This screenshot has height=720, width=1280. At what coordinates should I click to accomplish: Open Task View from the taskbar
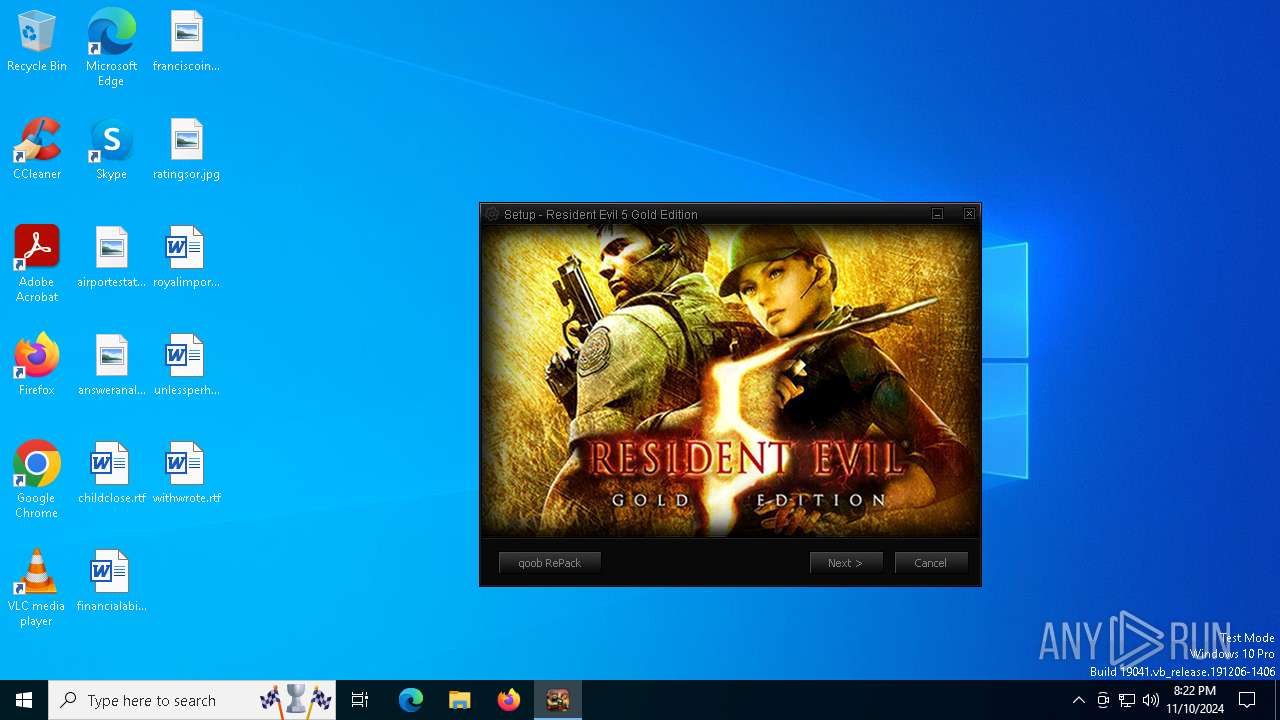coord(360,700)
